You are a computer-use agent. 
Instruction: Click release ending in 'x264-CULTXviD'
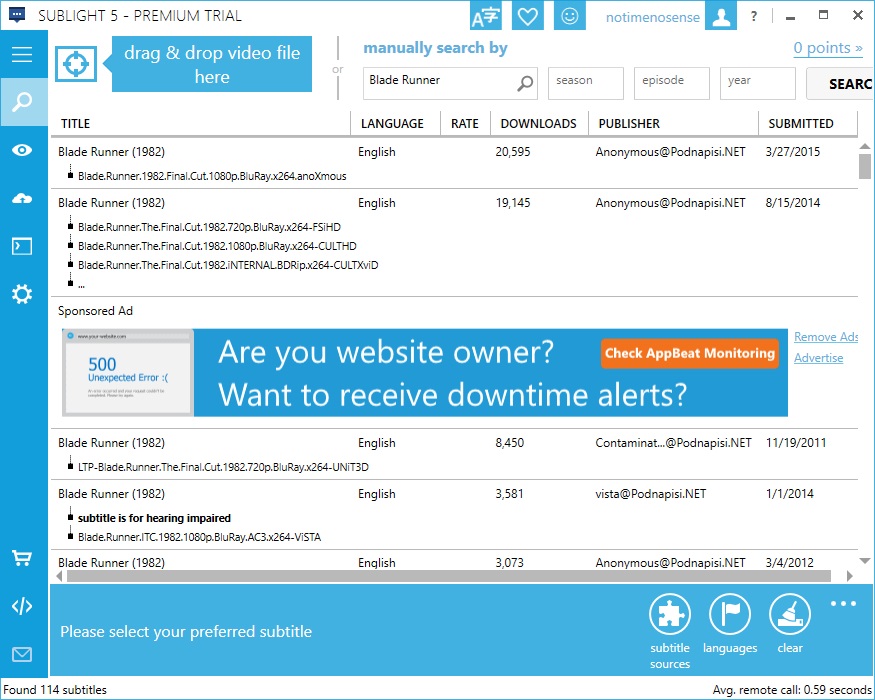pyautogui.click(x=228, y=265)
